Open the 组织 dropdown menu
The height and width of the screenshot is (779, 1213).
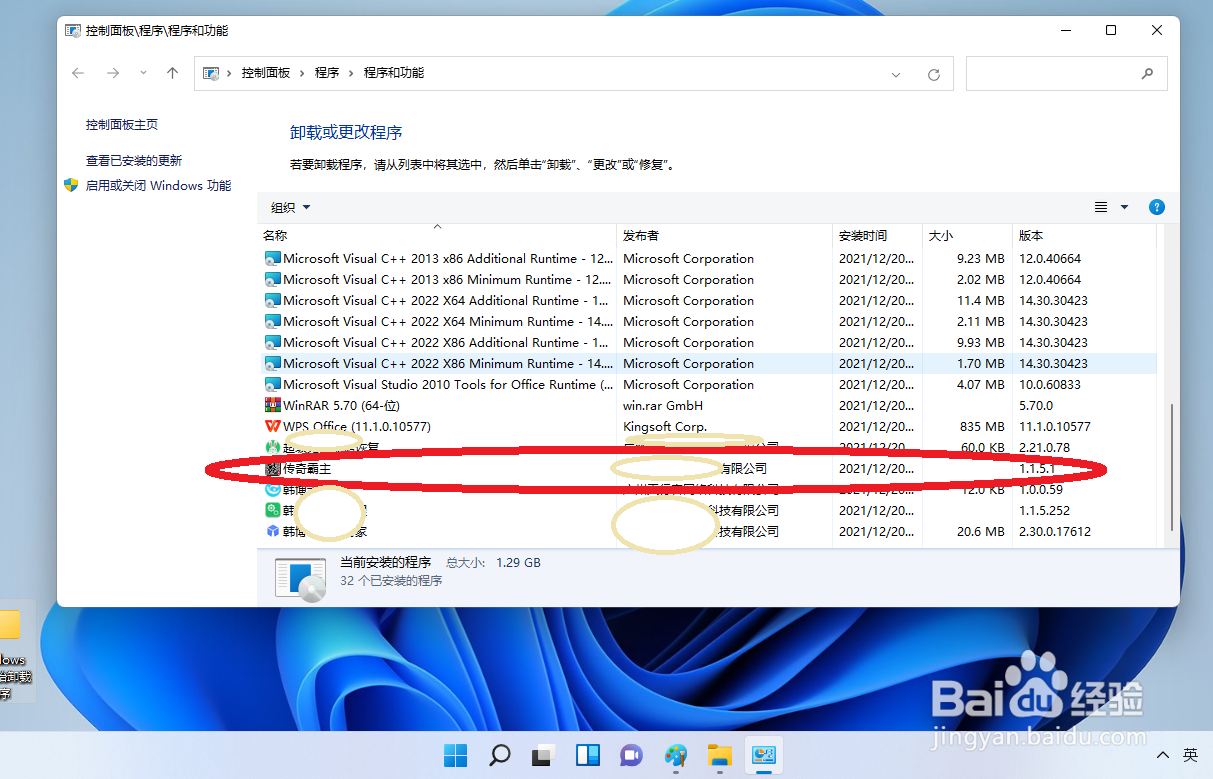click(x=291, y=208)
